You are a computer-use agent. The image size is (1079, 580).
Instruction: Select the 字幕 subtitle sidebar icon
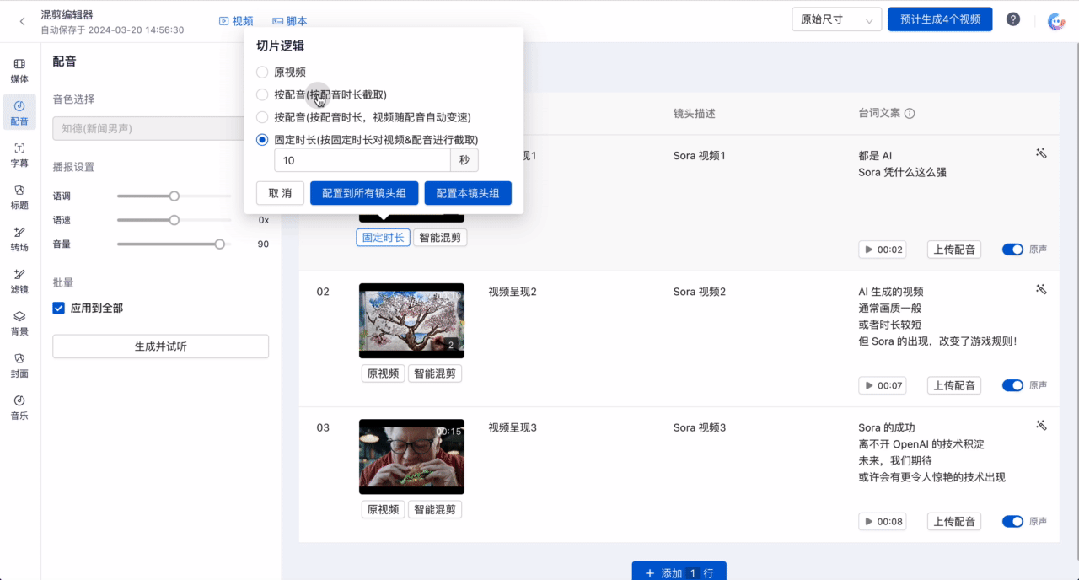coord(19,155)
